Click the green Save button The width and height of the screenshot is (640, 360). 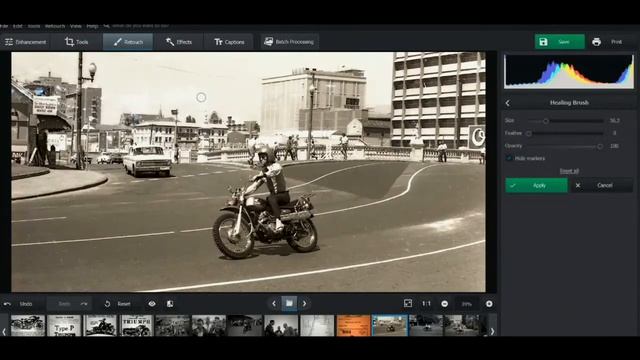[x=560, y=42]
